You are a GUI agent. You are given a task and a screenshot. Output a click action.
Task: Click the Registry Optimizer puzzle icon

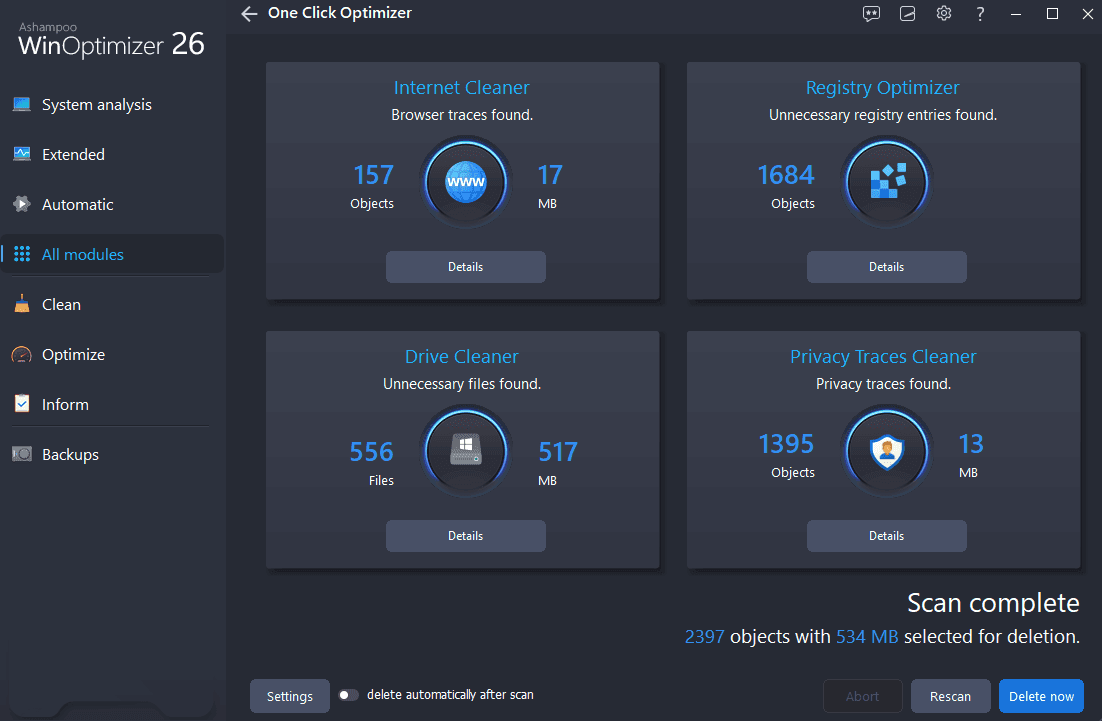click(x=887, y=182)
